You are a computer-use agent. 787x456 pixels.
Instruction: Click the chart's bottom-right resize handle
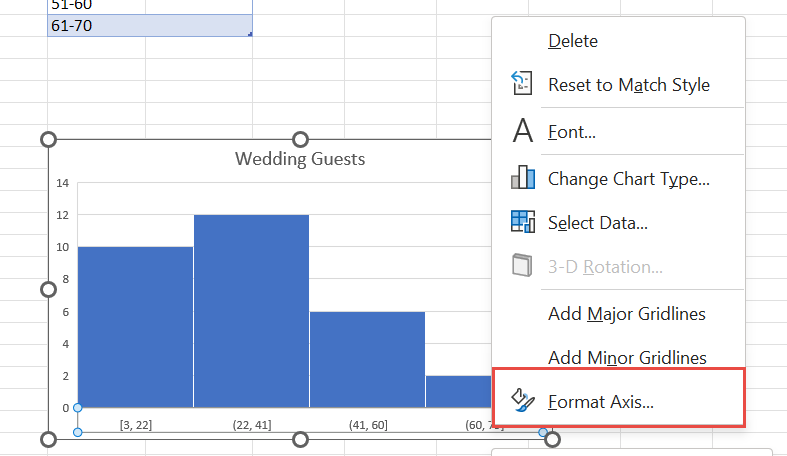click(x=552, y=439)
